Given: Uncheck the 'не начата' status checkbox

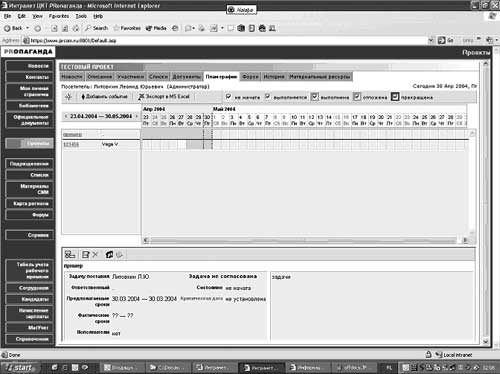Looking at the screenshot, I should (x=228, y=97).
